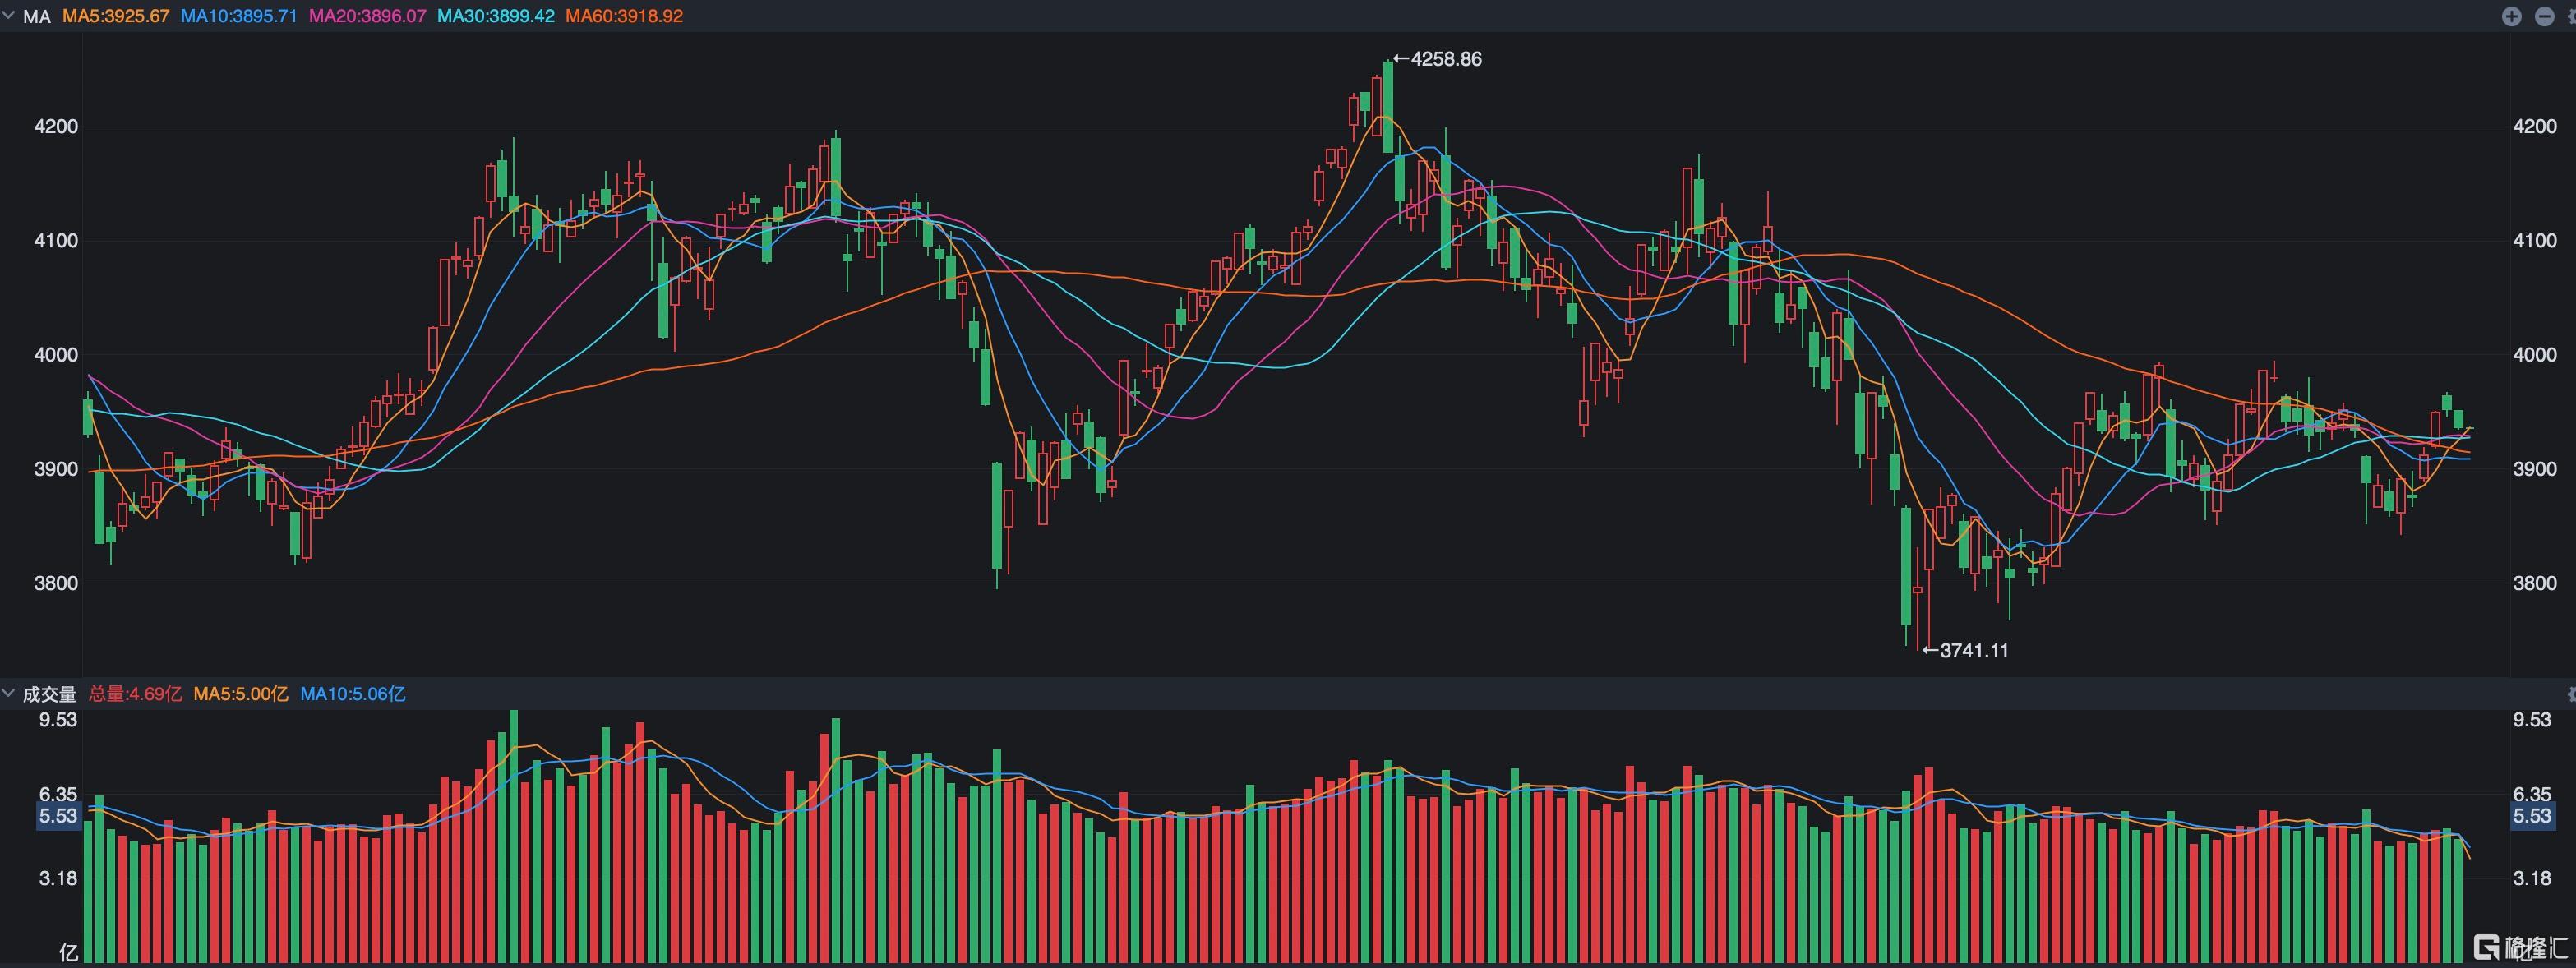
Task: Zoom in the chart with plus icon
Action: pos(2511,17)
